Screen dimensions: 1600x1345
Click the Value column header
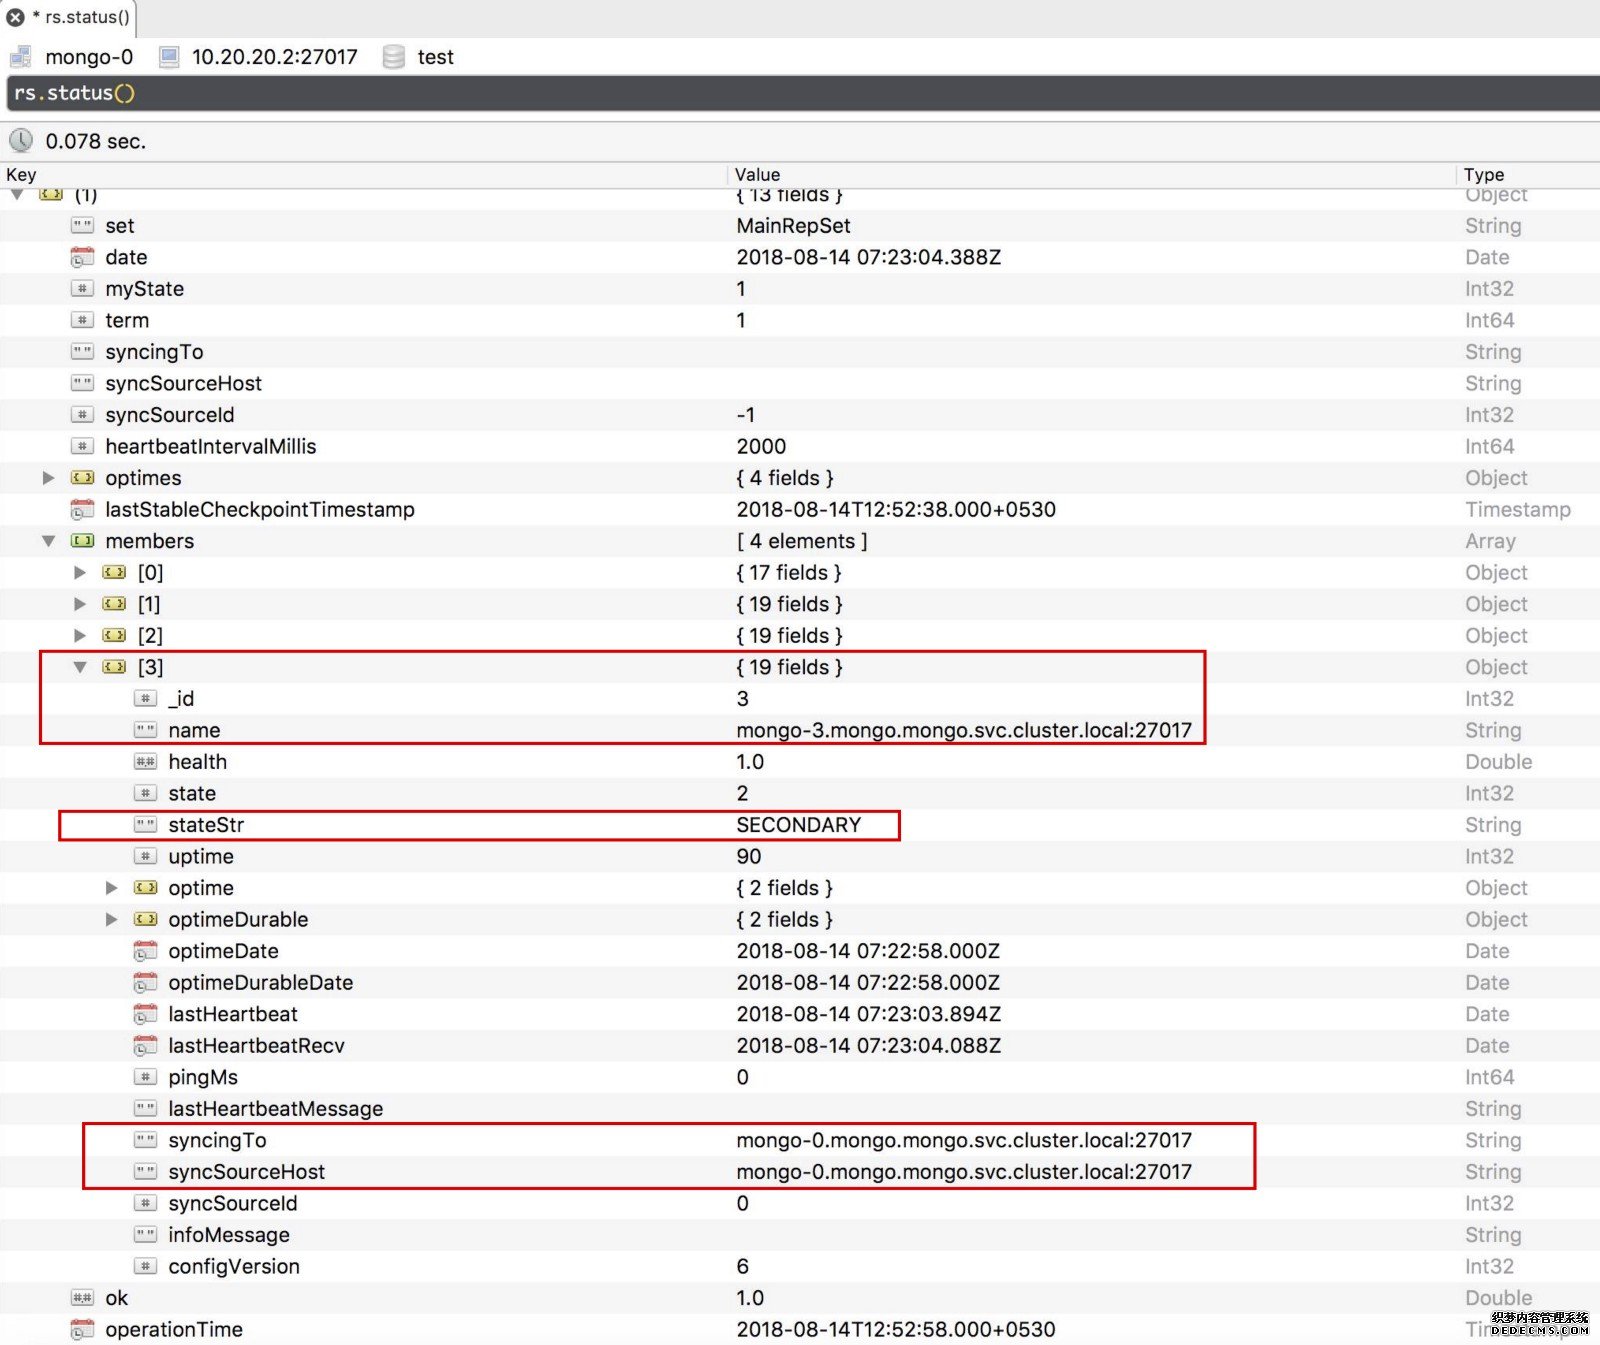[x=757, y=174]
